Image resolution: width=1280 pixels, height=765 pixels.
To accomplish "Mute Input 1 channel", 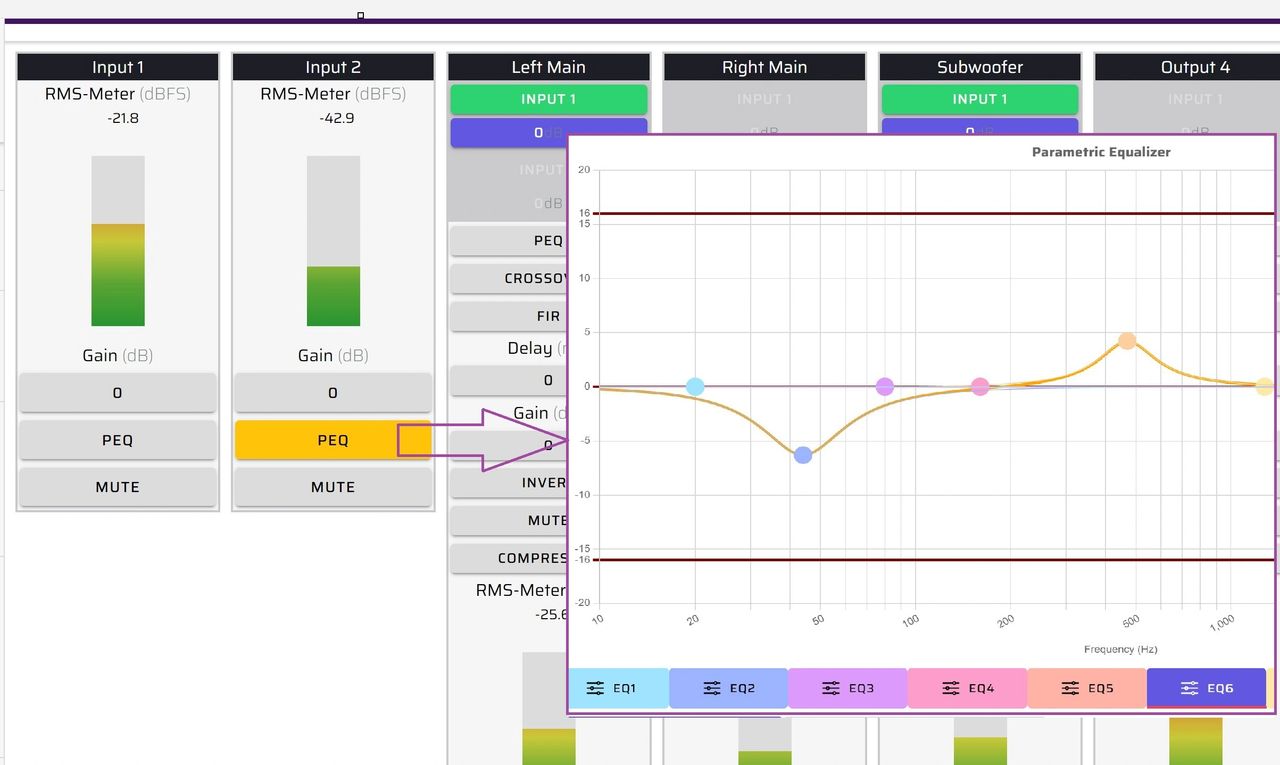I will [117, 487].
